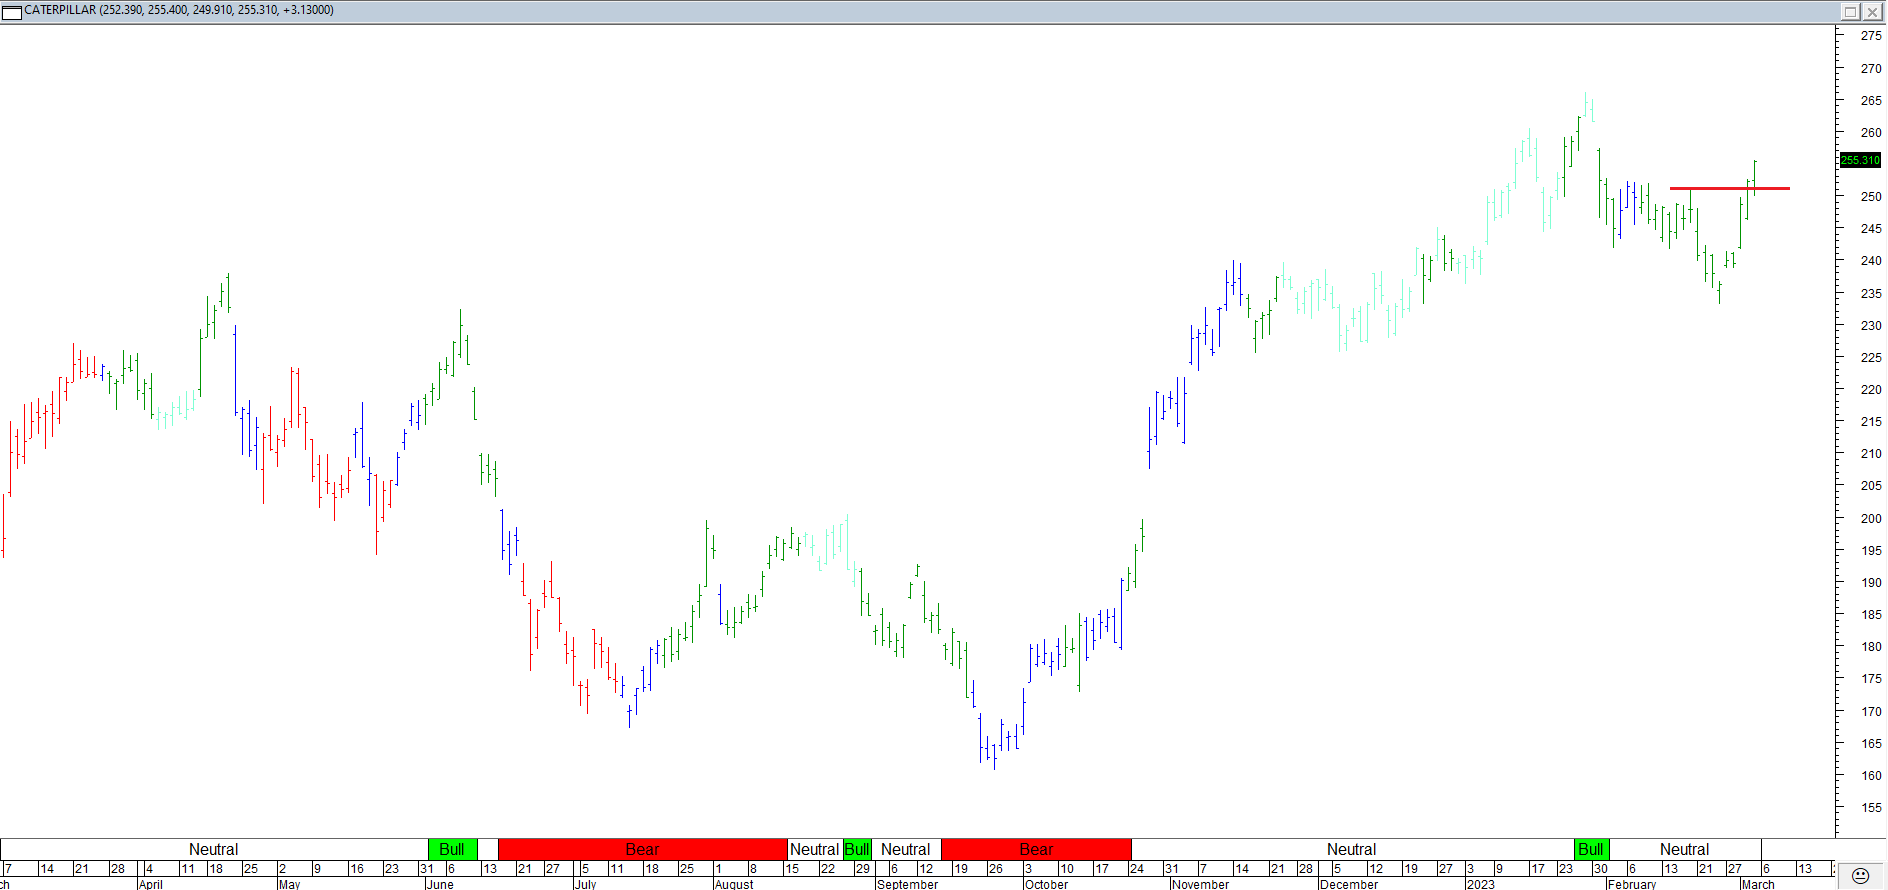The height and width of the screenshot is (890, 1888).
Task: Select the Neutral ribbon segment over February
Action: (1685, 849)
